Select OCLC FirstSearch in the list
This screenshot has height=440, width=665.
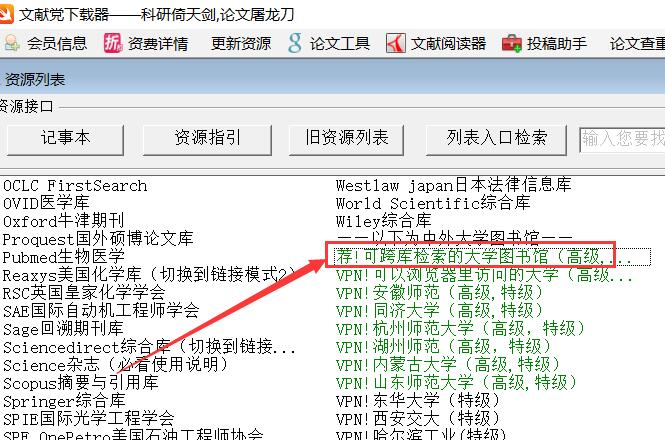pos(75,186)
